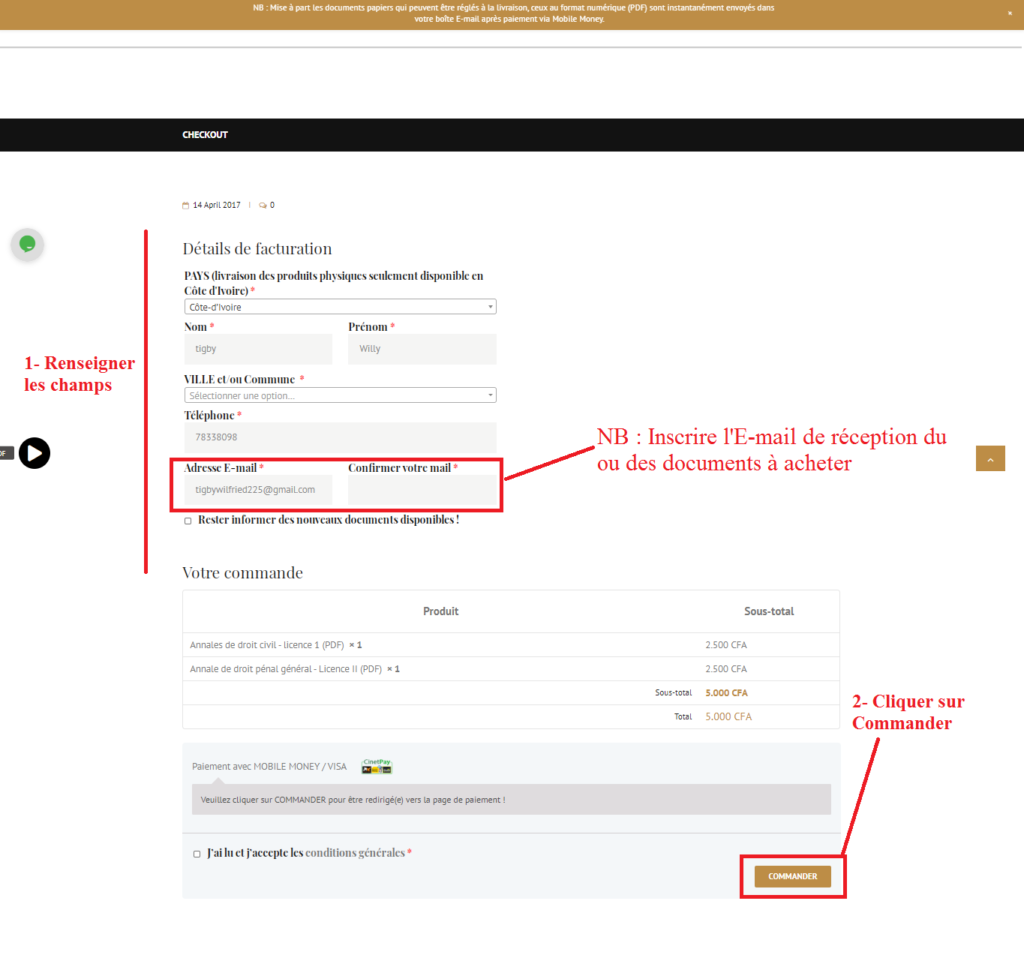Click the 'Confirmer votre mail' field
1024x955 pixels.
(424, 490)
